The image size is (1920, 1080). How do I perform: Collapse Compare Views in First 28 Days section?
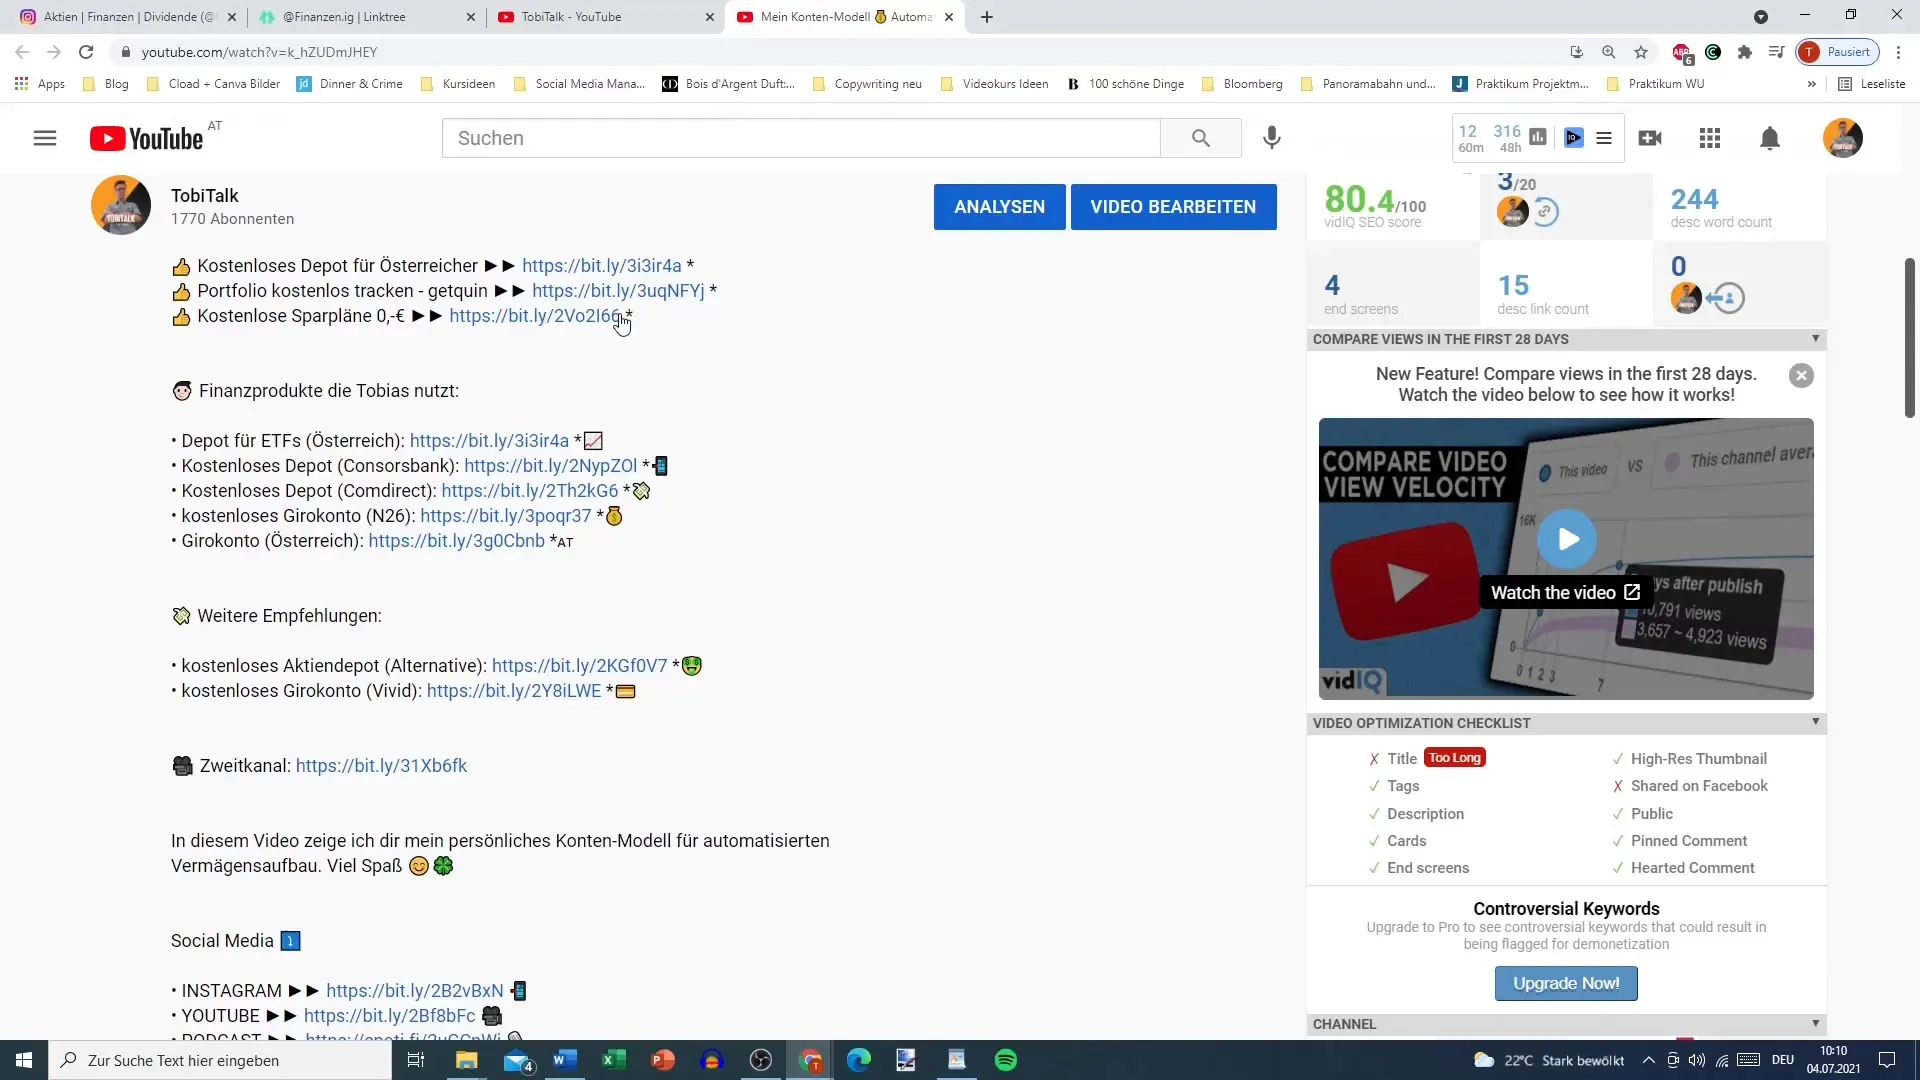point(1815,338)
